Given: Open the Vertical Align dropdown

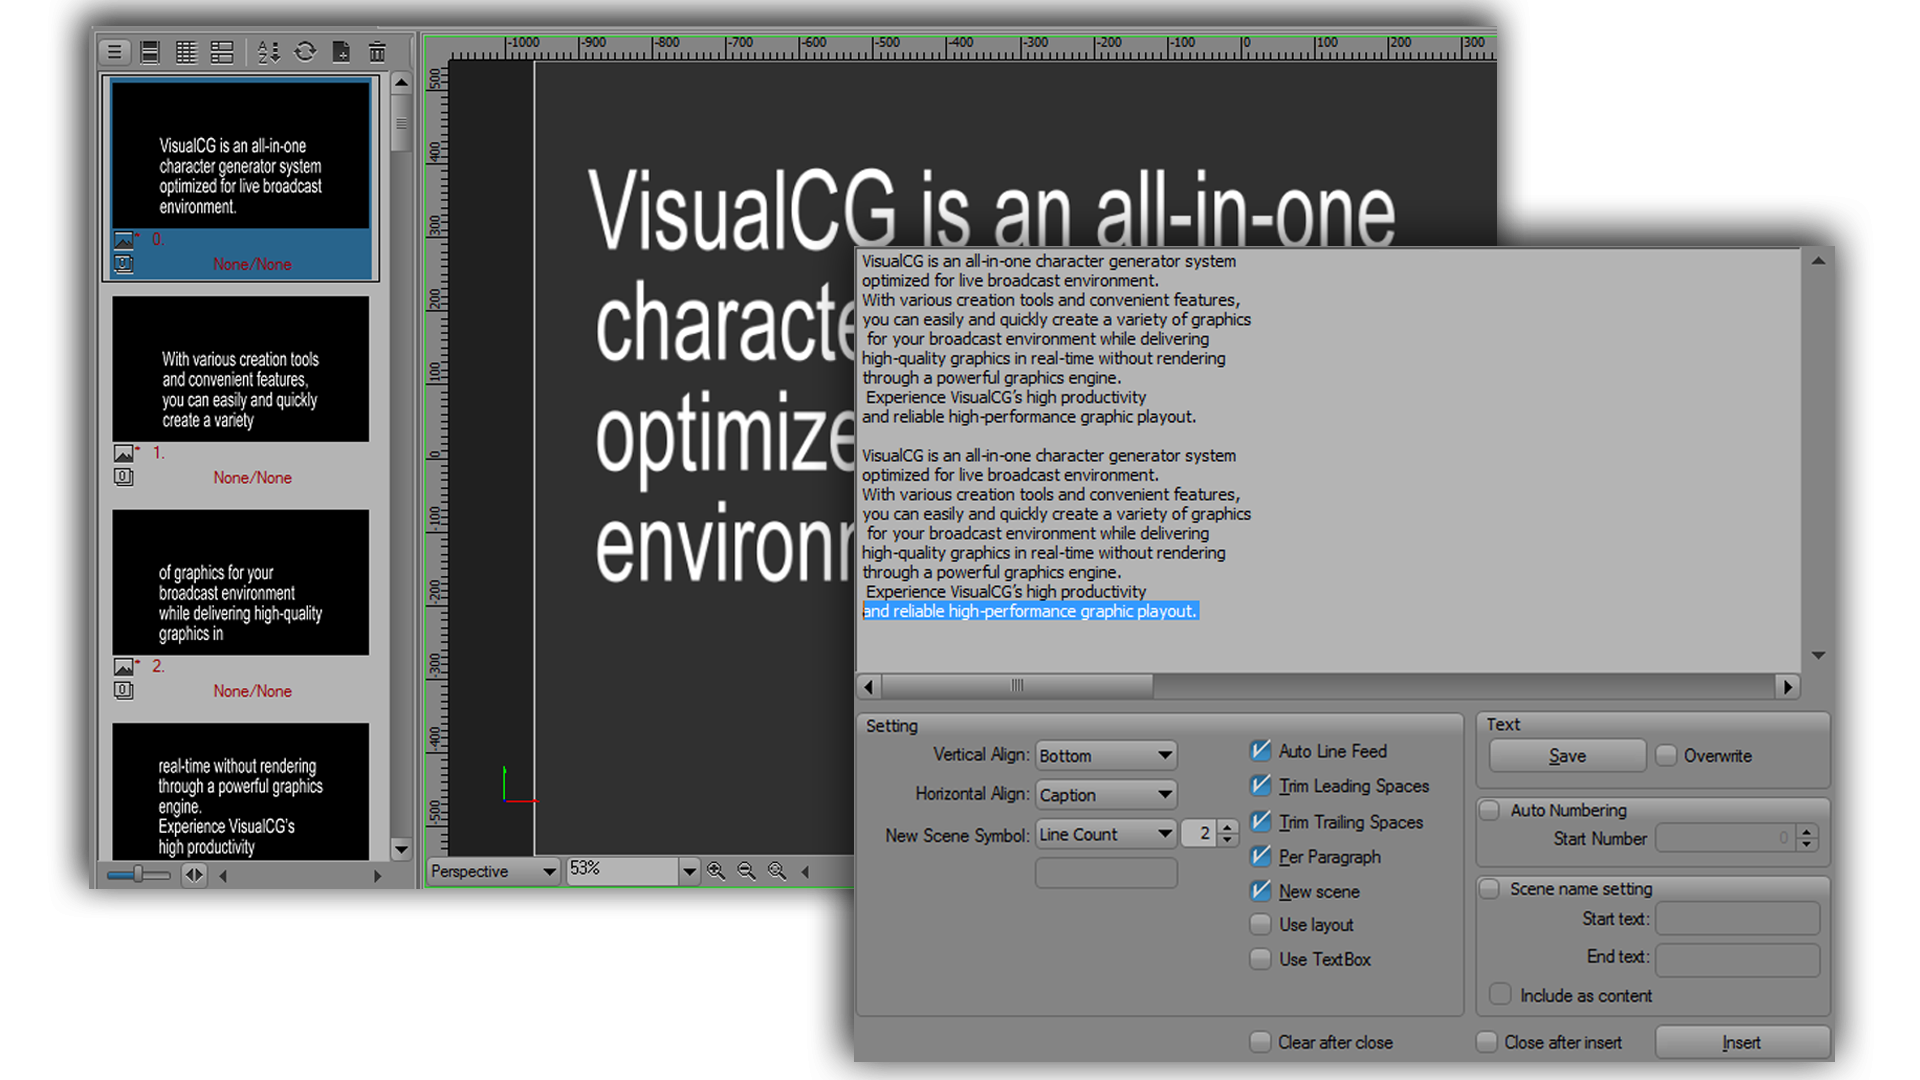Looking at the screenshot, I should click(x=1106, y=755).
